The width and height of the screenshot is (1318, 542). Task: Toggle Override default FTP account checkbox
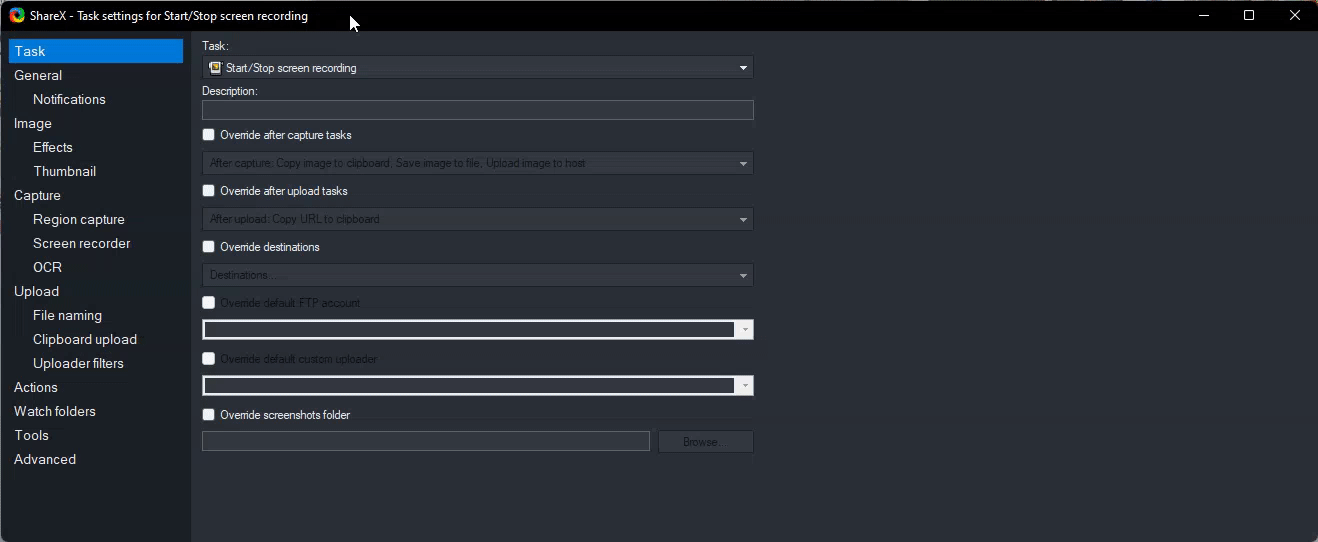[209, 303]
